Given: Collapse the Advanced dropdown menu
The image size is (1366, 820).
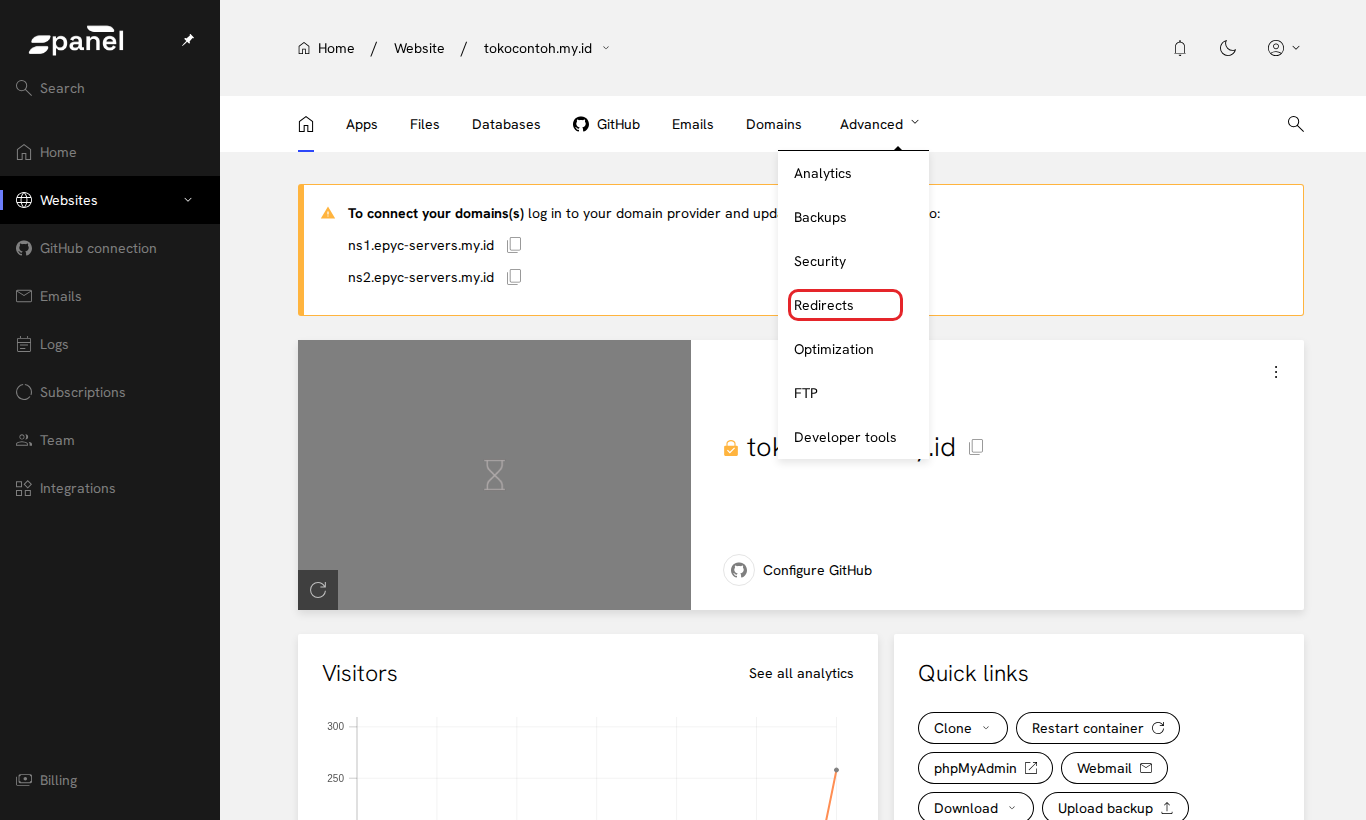Looking at the screenshot, I should pos(880,124).
